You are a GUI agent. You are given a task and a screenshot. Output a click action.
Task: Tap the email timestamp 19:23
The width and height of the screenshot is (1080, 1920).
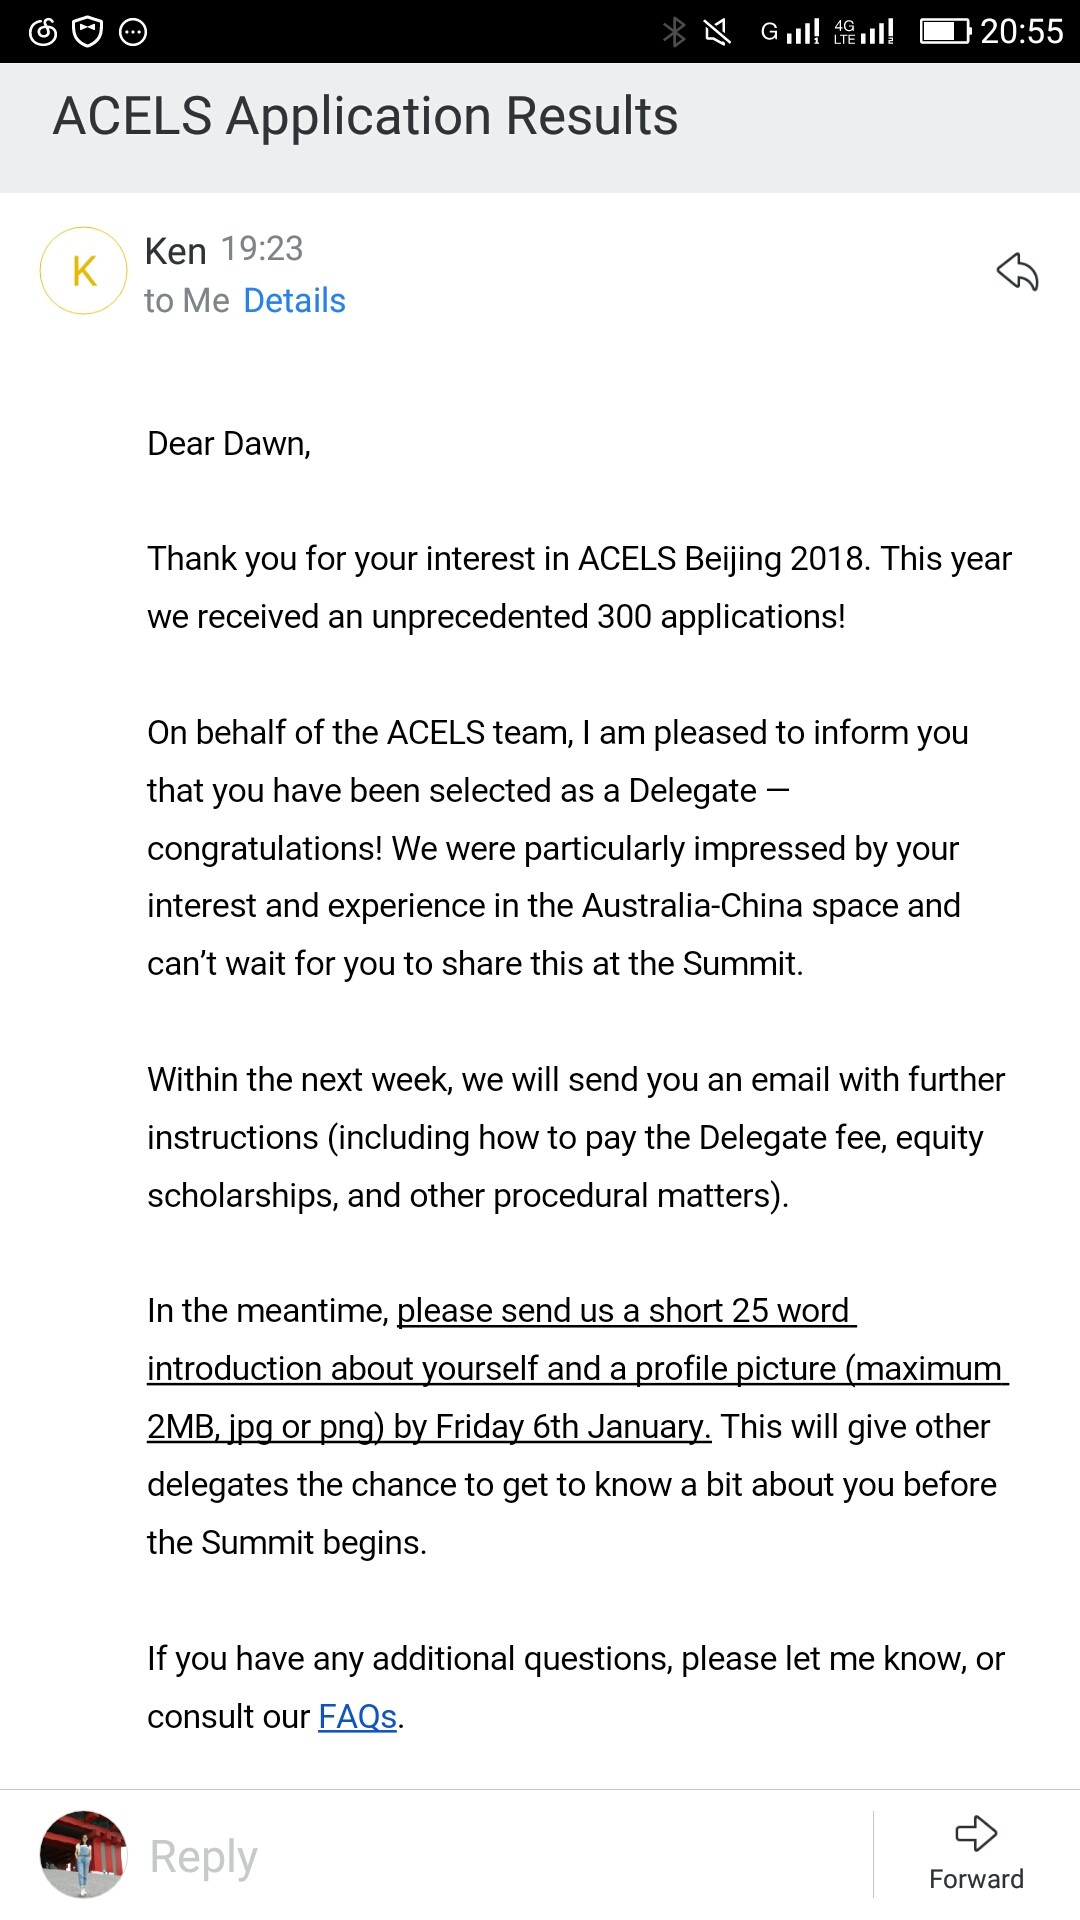pyautogui.click(x=261, y=249)
